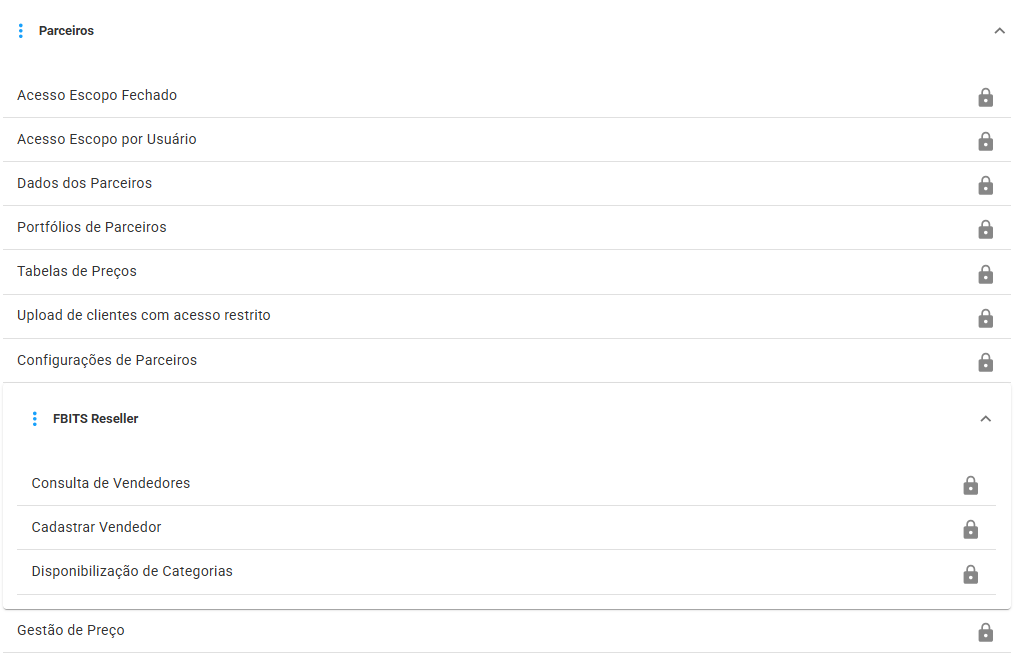Toggle lock on Disponibilização de Categorias

pyautogui.click(x=970, y=574)
